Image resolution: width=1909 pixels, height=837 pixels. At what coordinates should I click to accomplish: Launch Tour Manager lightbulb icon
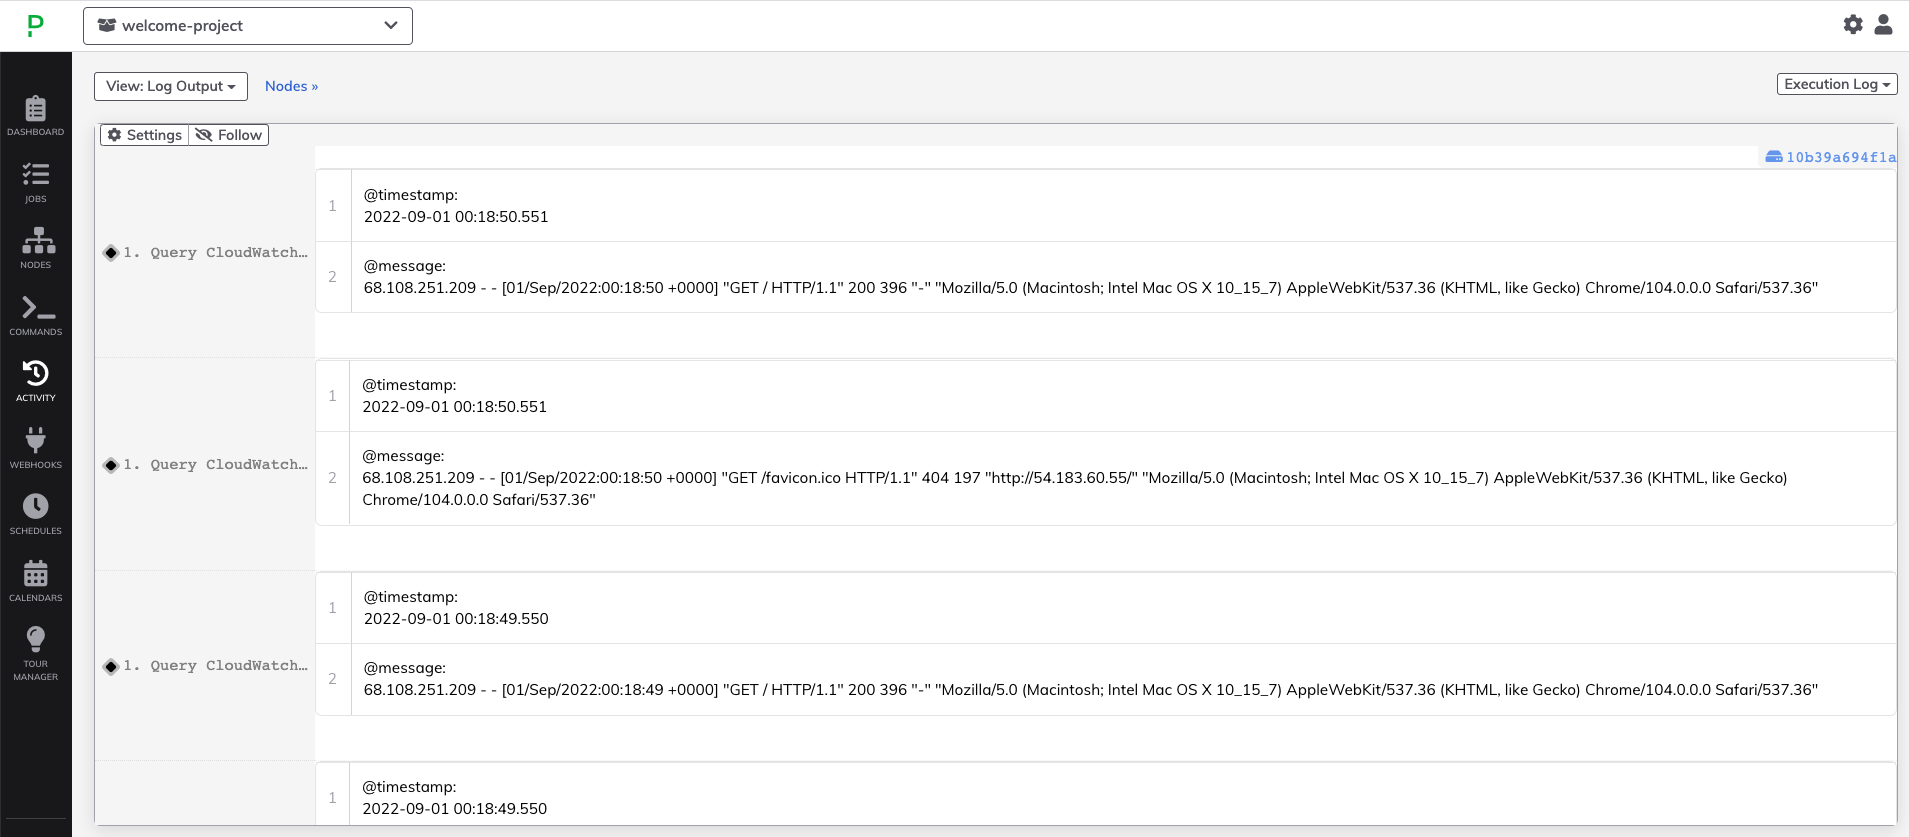click(x=36, y=652)
